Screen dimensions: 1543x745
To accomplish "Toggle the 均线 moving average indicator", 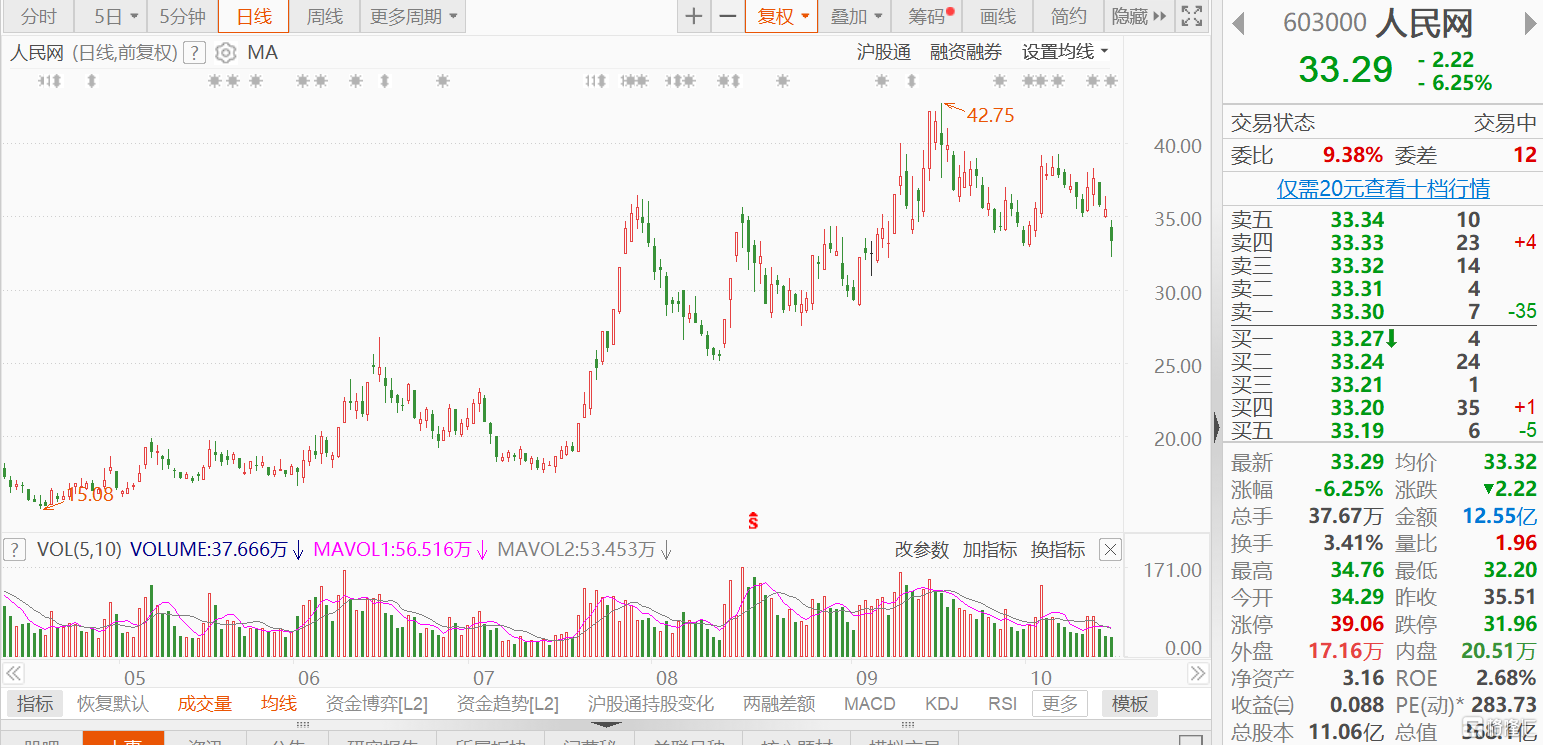I will coord(279,704).
